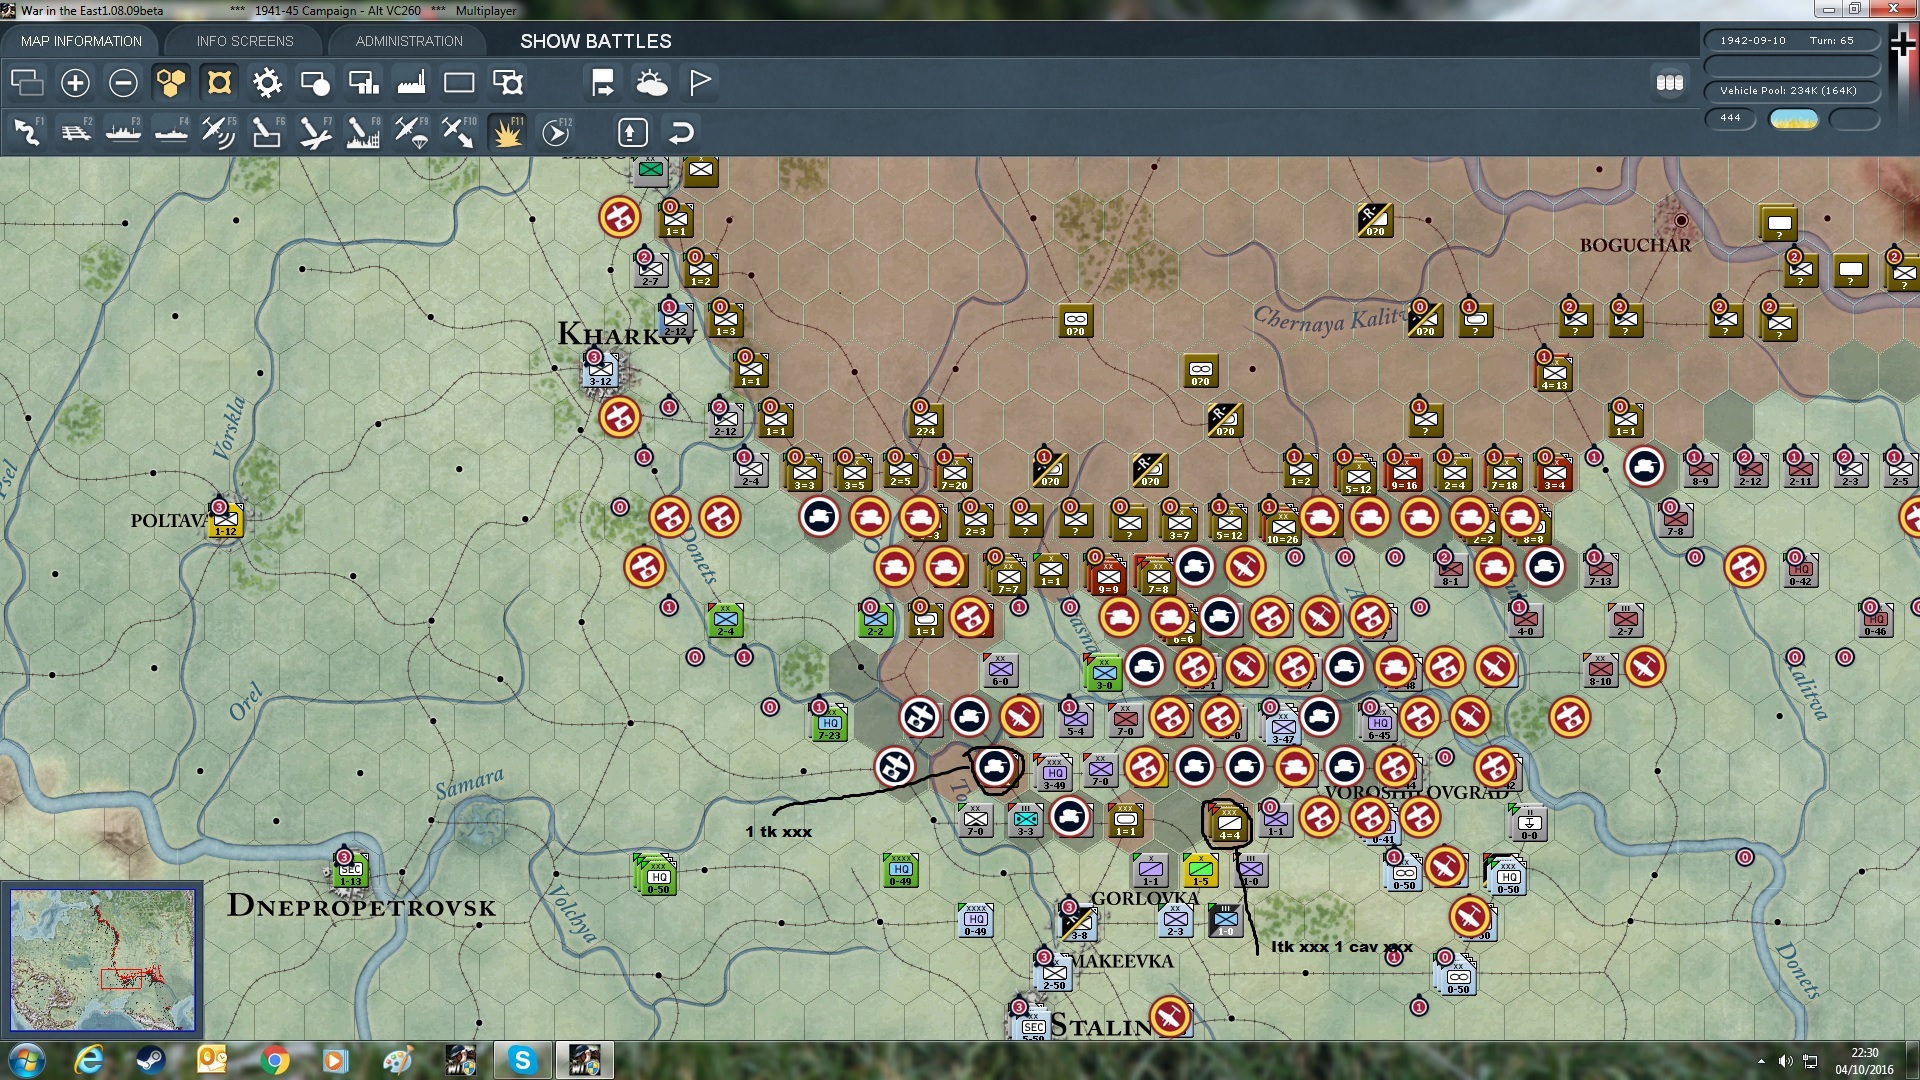
Task: Select F3 naval transport mode icon
Action: pyautogui.click(x=123, y=131)
